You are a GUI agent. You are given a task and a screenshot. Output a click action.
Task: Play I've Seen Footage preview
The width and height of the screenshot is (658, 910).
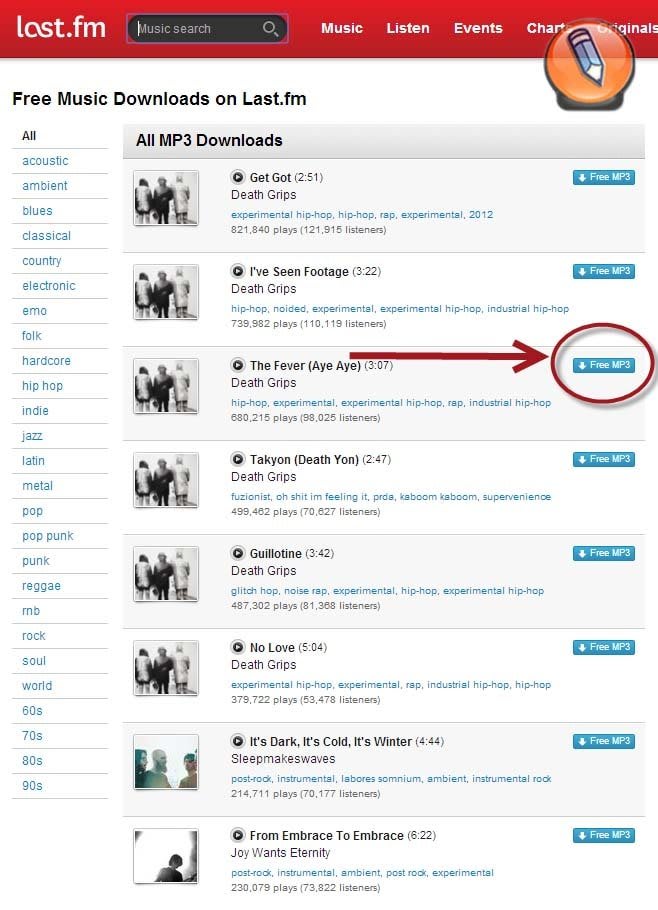coord(237,271)
